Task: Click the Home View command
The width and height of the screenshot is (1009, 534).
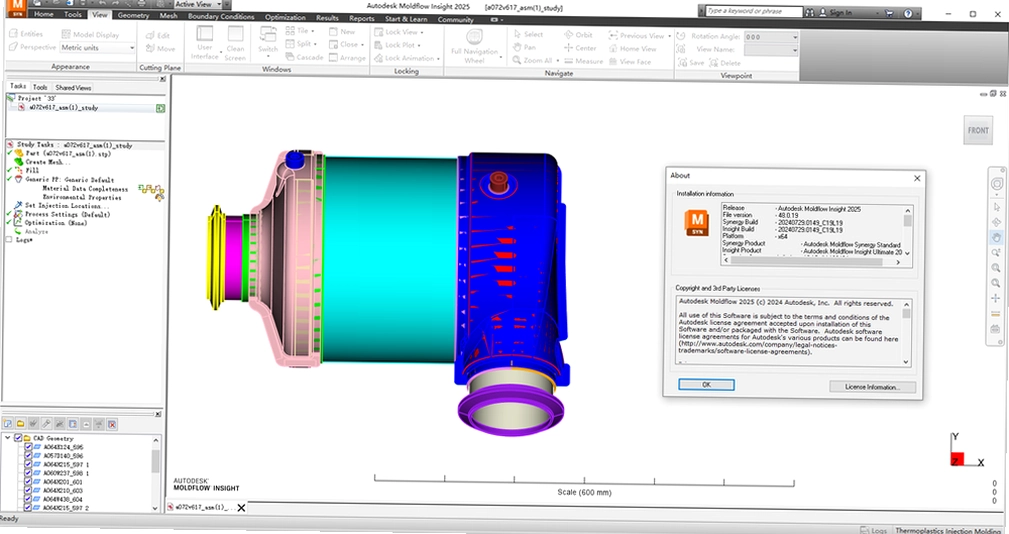Action: (x=633, y=48)
